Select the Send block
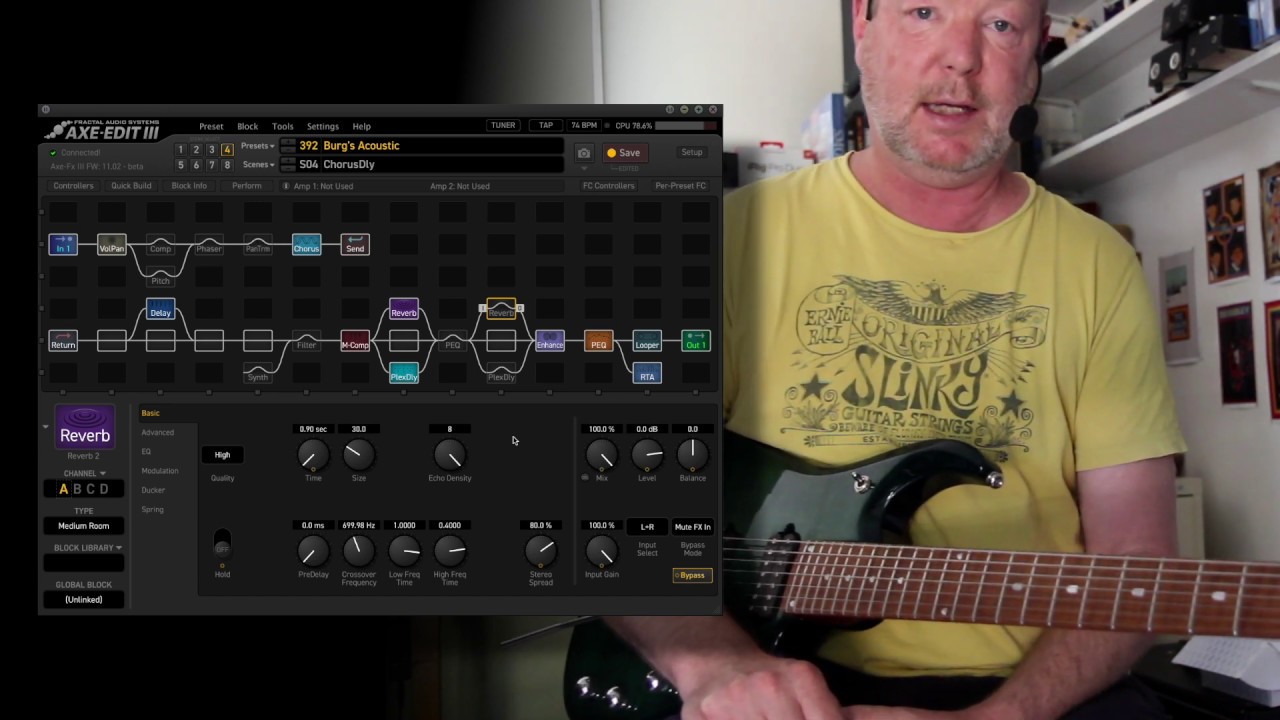The height and width of the screenshot is (720, 1280). click(355, 244)
